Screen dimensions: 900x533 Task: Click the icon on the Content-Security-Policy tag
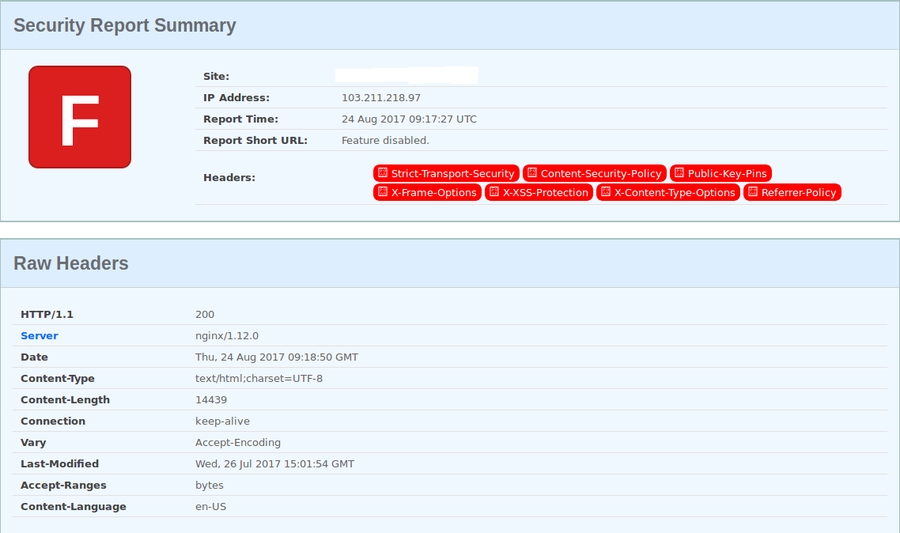click(x=532, y=173)
